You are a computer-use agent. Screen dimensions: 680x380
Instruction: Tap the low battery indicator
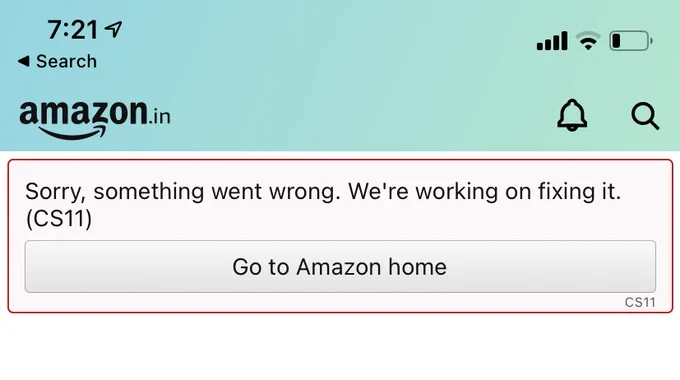coord(631,41)
